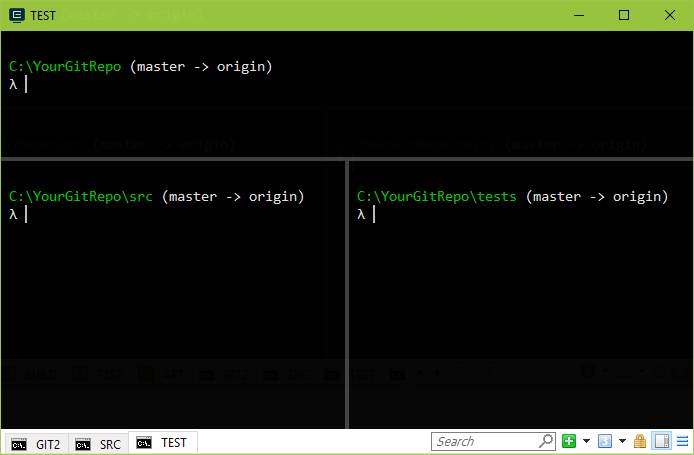Expand the active consoles list arrow
Image resolution: width=694 pixels, height=455 pixels.
coord(622,441)
